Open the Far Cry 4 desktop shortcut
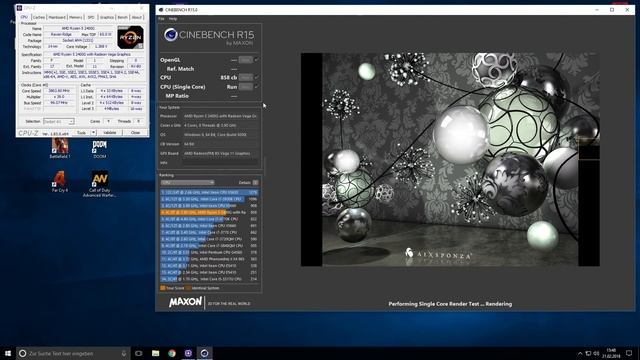This screenshot has width=640, height=360. [x=60, y=182]
